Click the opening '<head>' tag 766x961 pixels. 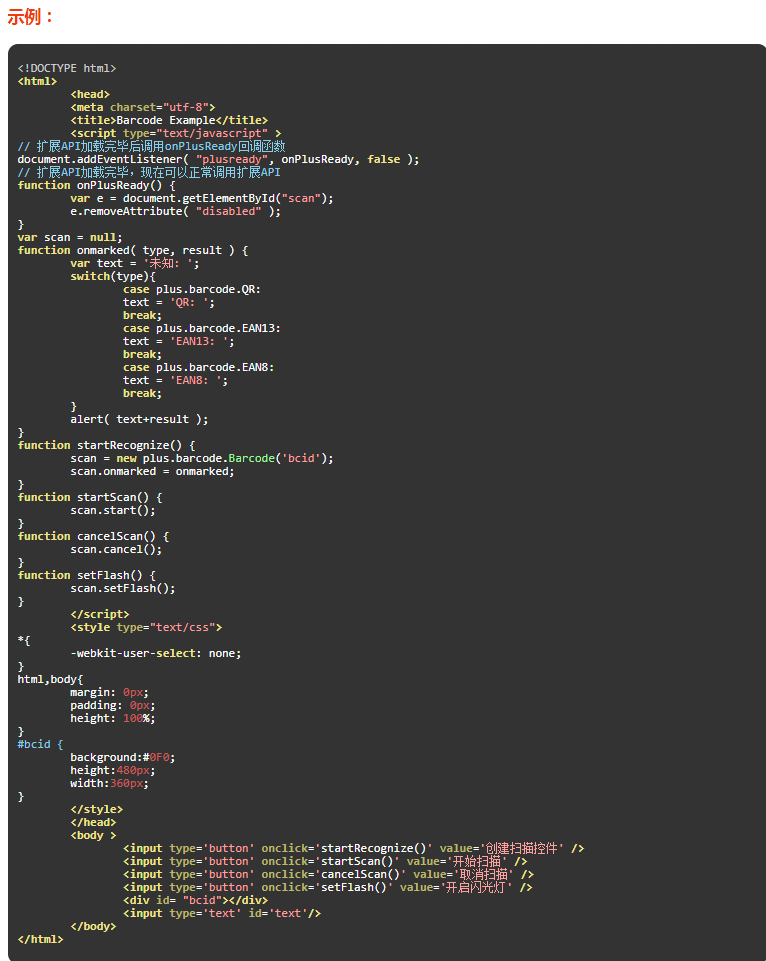tap(90, 94)
